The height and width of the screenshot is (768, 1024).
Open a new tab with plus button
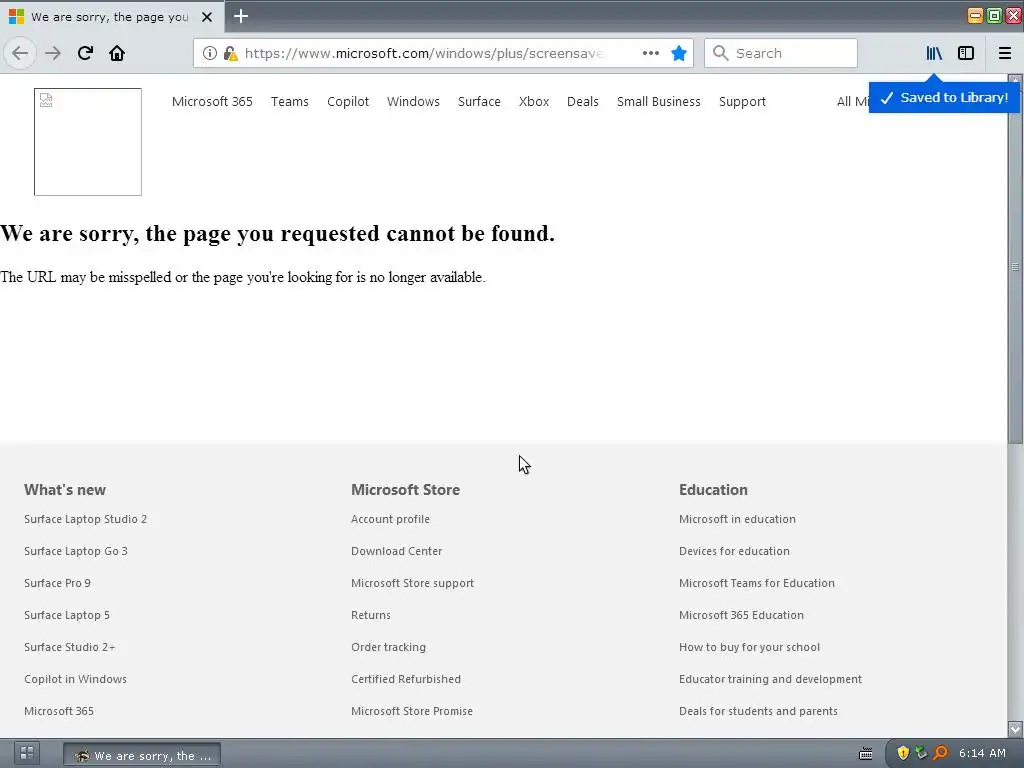point(241,16)
